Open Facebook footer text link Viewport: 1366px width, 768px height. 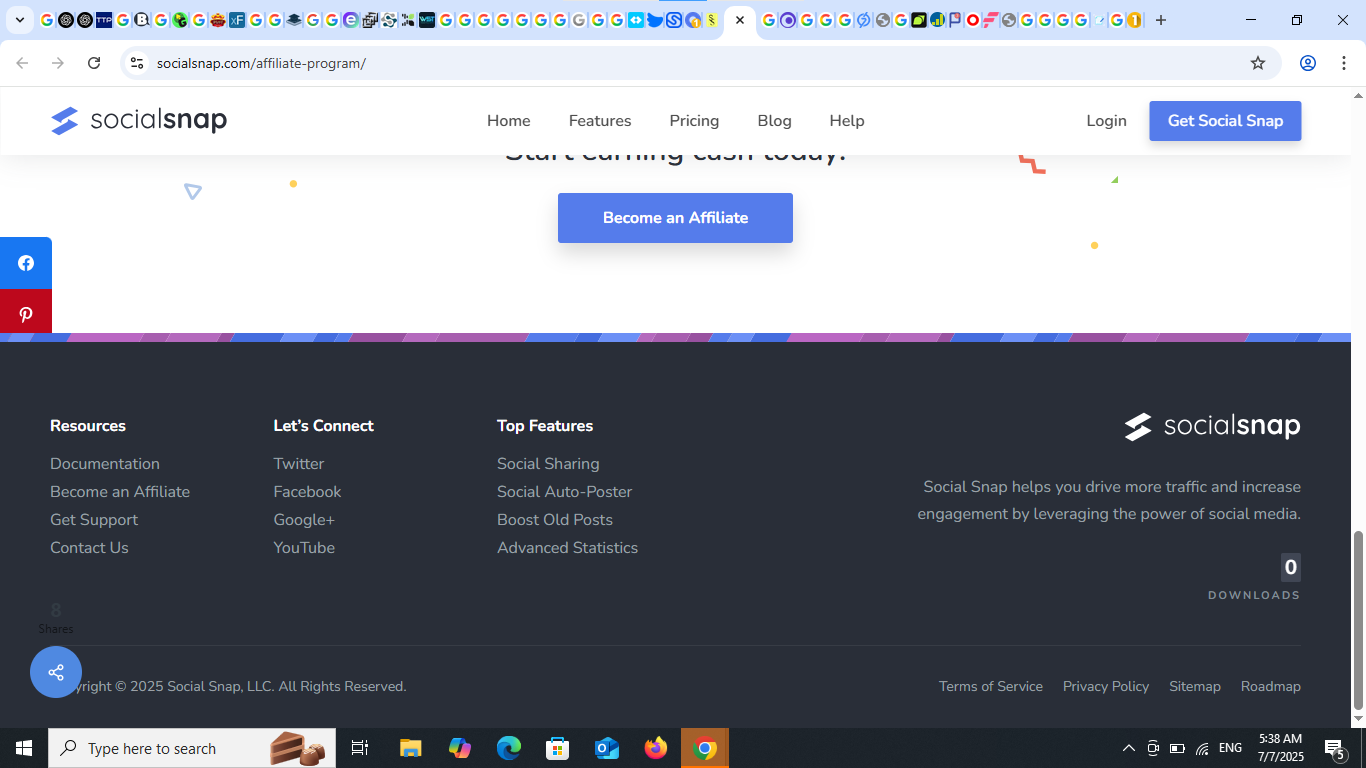tap(307, 492)
